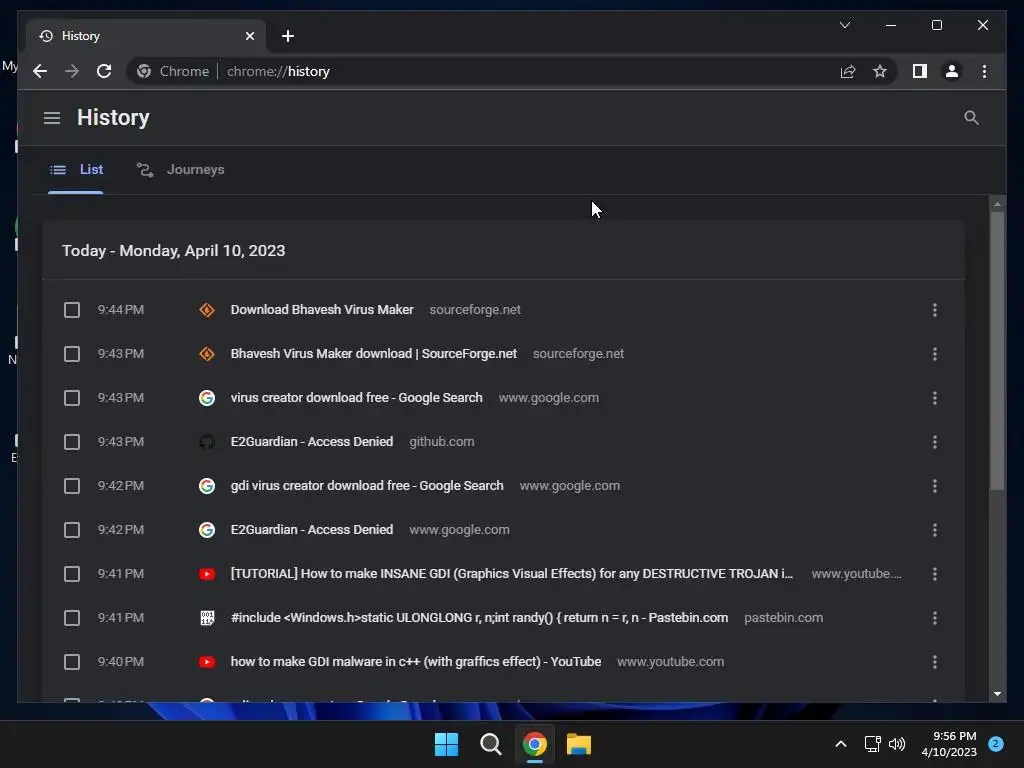Open how to make GDI malware YouTube link
Screen dimensions: 1024x768
(x=416, y=662)
